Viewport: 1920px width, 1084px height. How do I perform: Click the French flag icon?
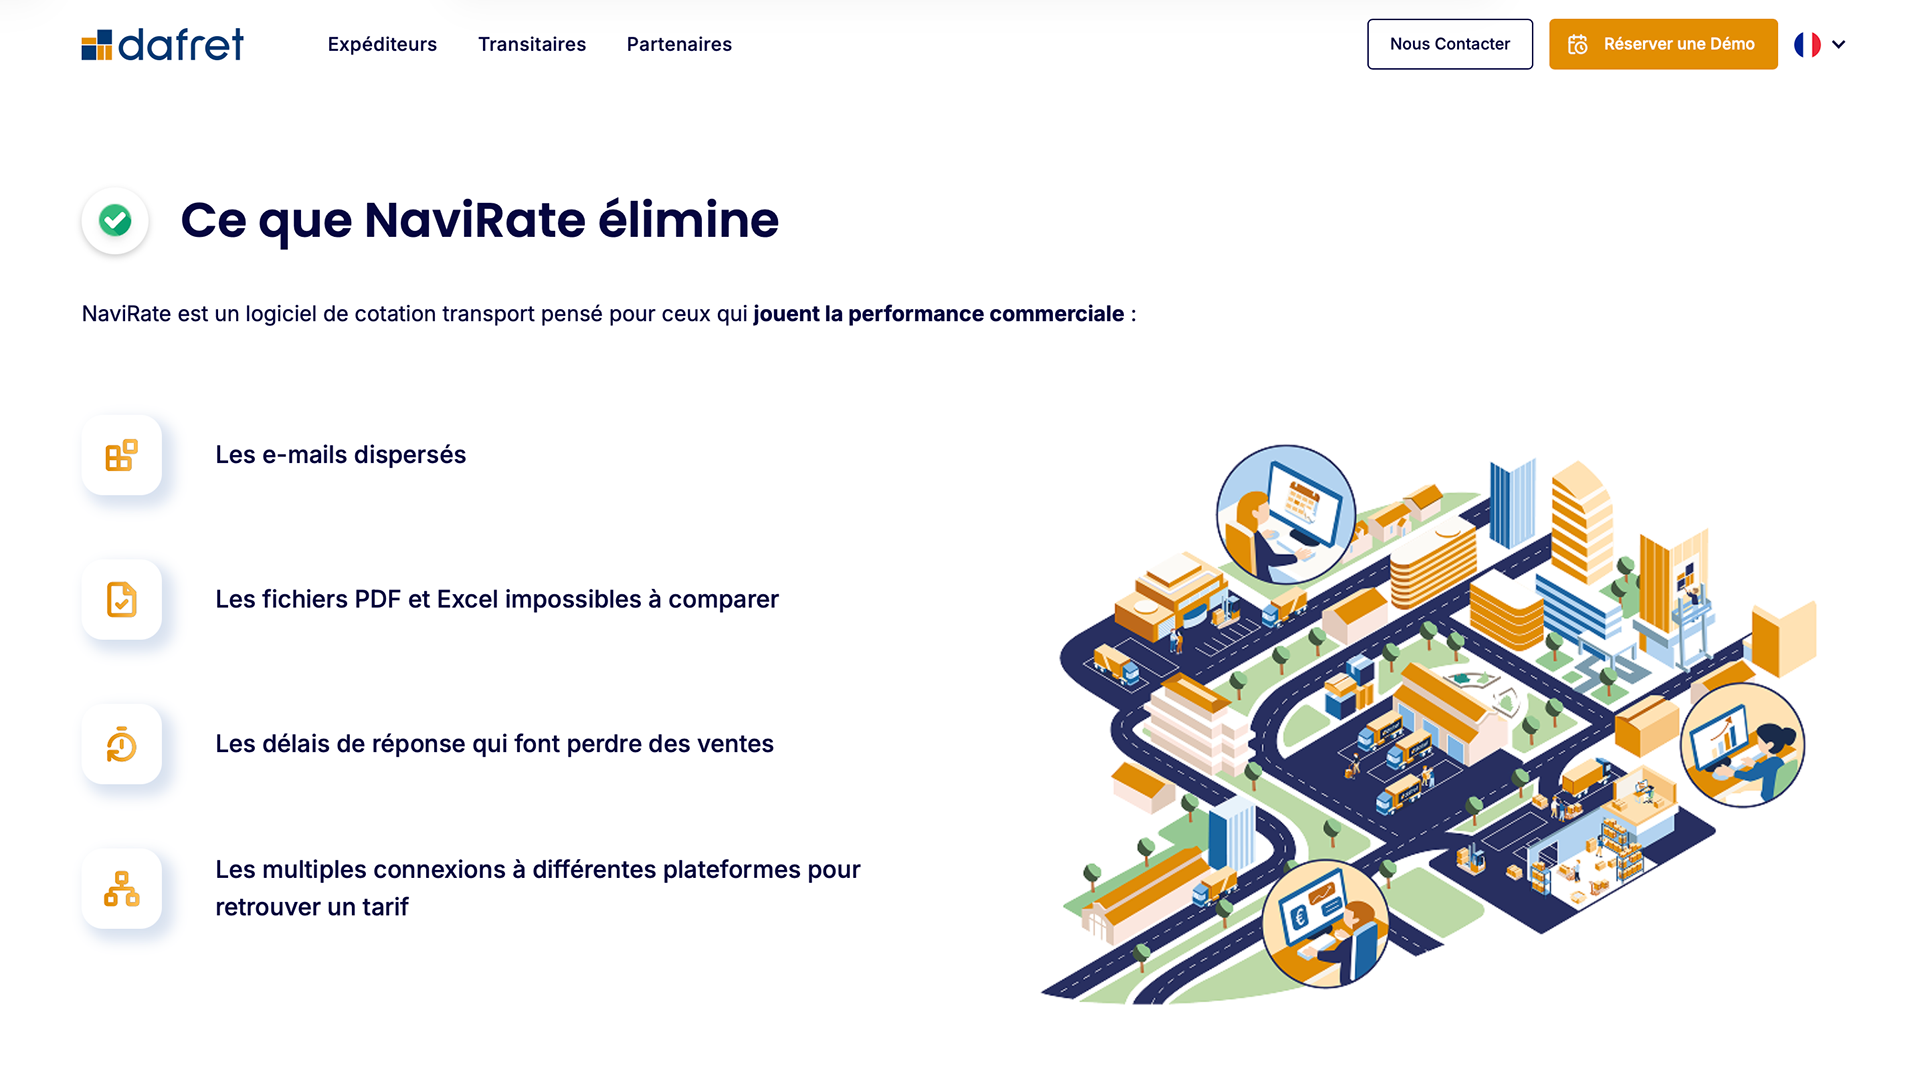pyautogui.click(x=1807, y=44)
